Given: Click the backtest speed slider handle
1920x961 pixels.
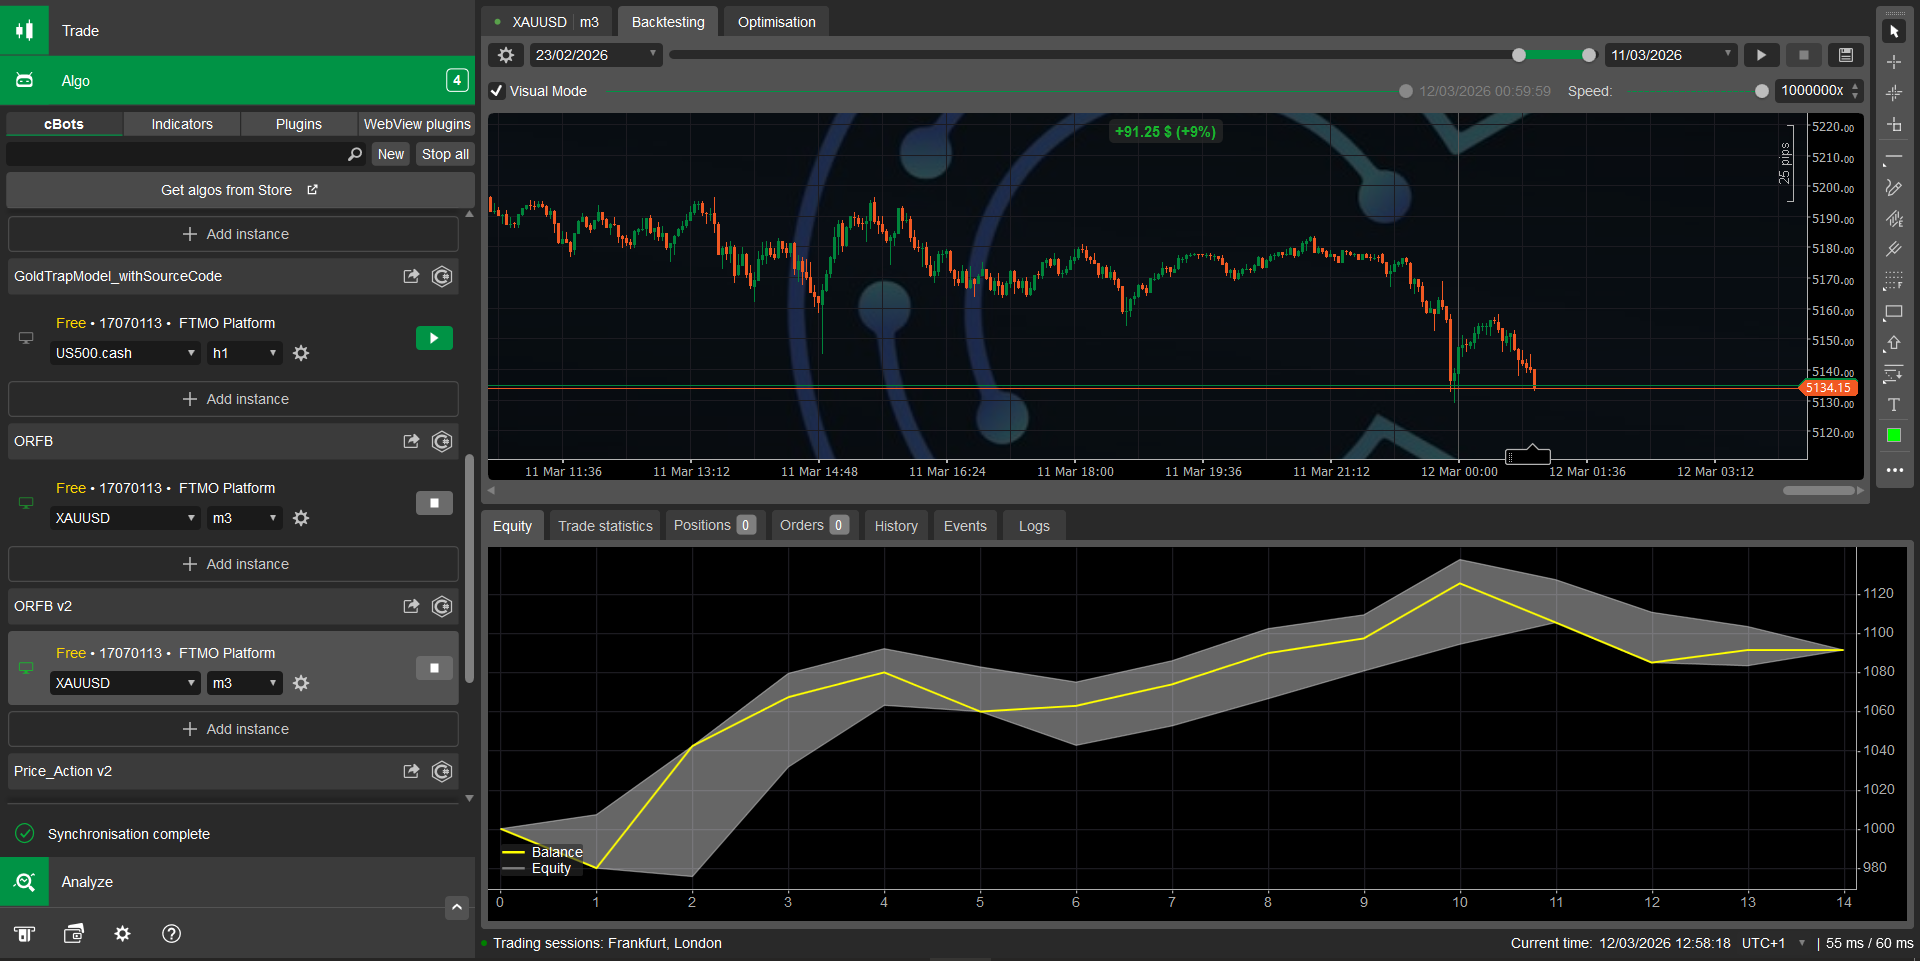Looking at the screenshot, I should click(x=1761, y=91).
